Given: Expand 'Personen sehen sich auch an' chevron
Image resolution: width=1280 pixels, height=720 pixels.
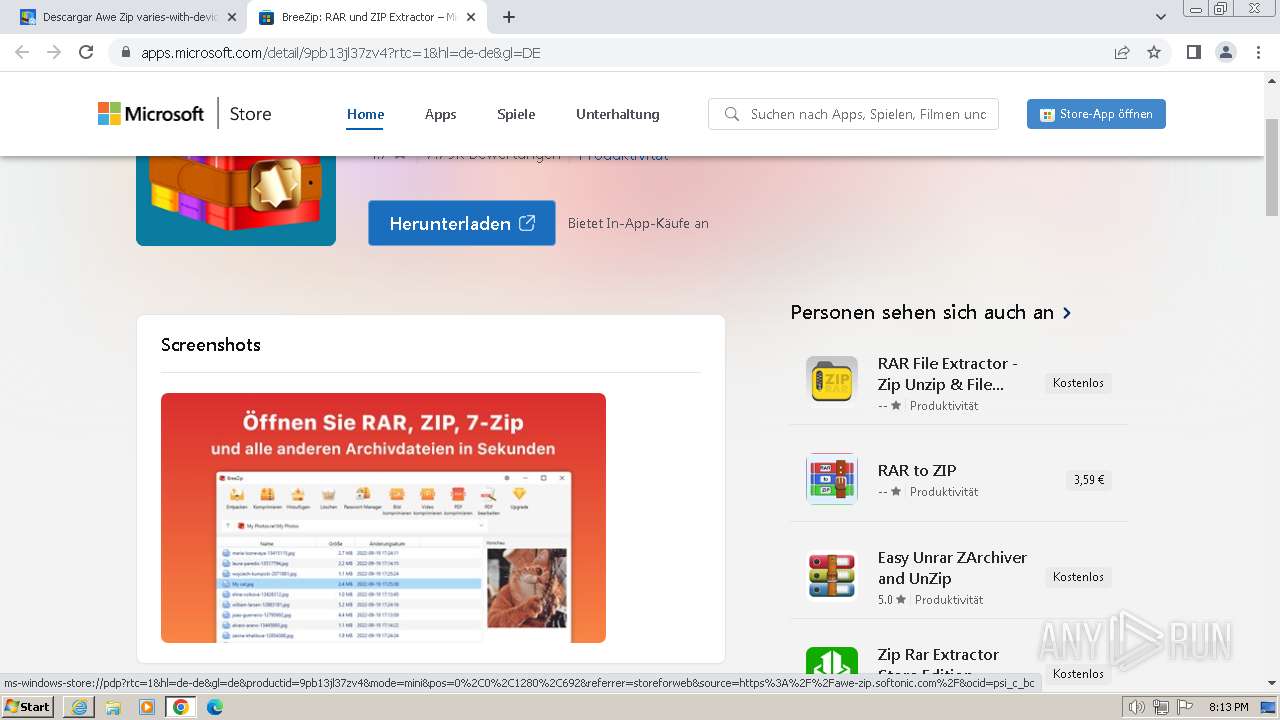Looking at the screenshot, I should (x=1067, y=313).
